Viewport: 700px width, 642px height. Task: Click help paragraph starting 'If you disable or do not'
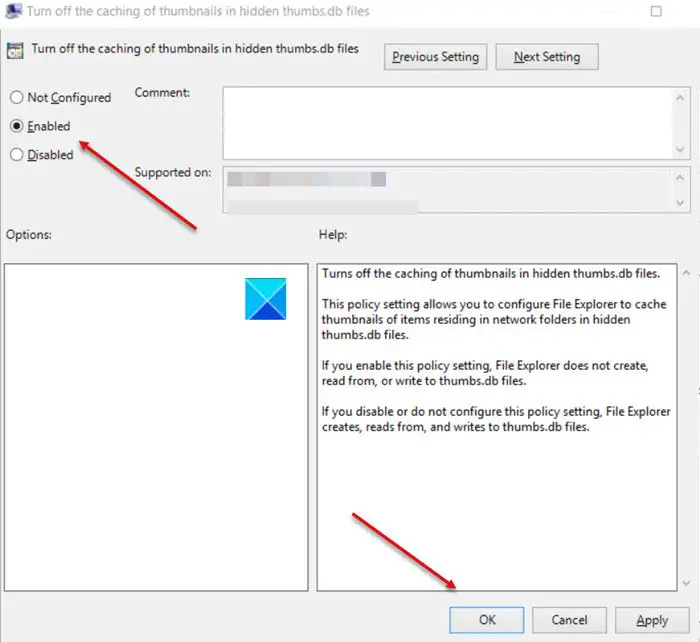click(x=496, y=419)
